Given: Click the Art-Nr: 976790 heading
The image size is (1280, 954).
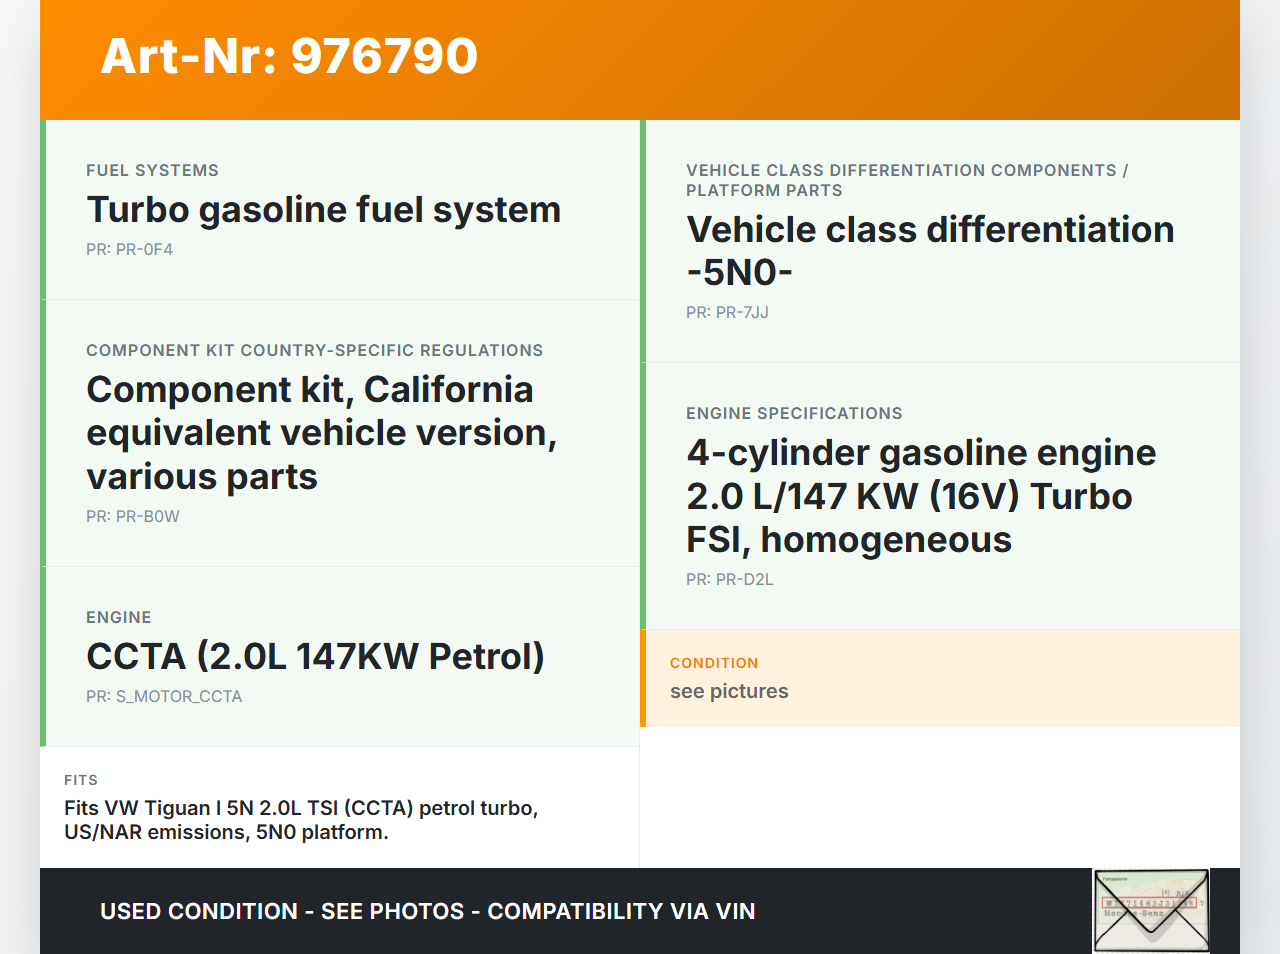Looking at the screenshot, I should coord(289,56).
